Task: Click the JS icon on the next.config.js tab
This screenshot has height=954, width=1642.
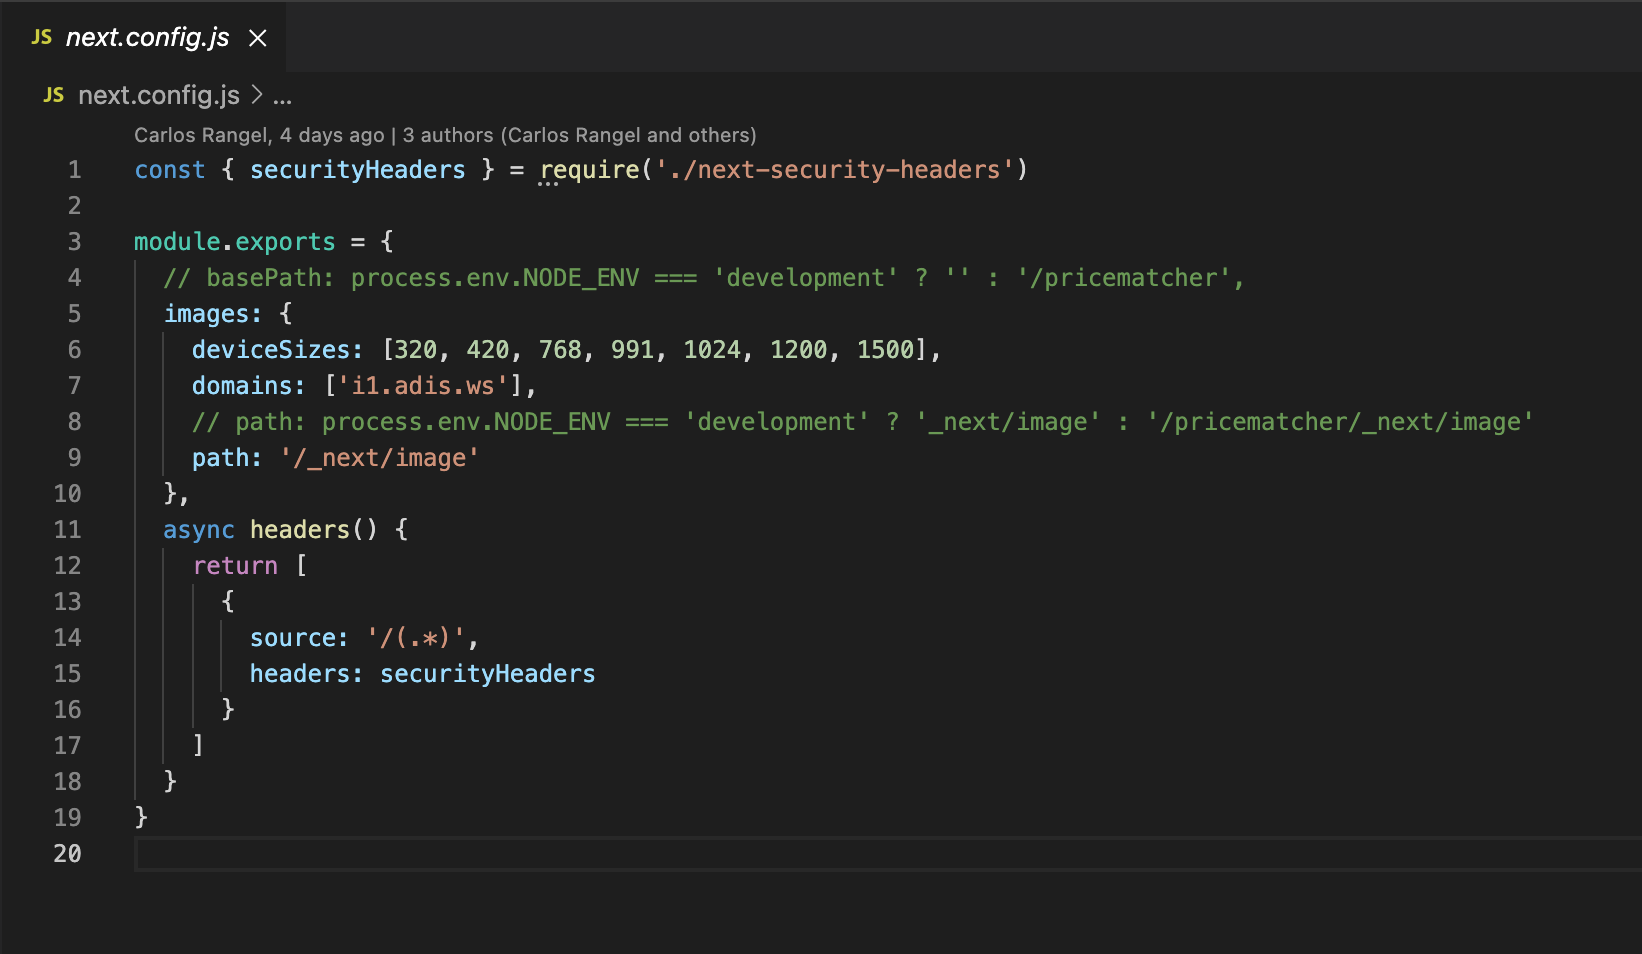Action: (40, 36)
